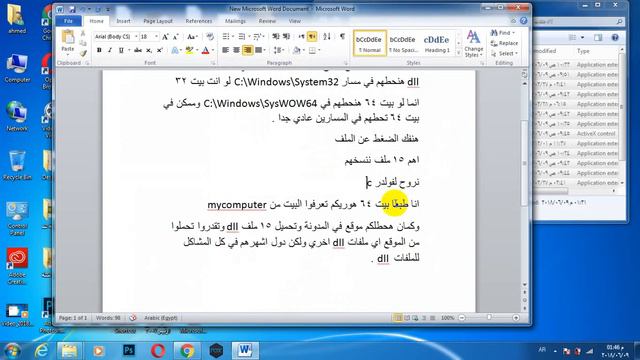Open the font name dropdown
Viewport: 640px width, 360px height.
click(136, 37)
